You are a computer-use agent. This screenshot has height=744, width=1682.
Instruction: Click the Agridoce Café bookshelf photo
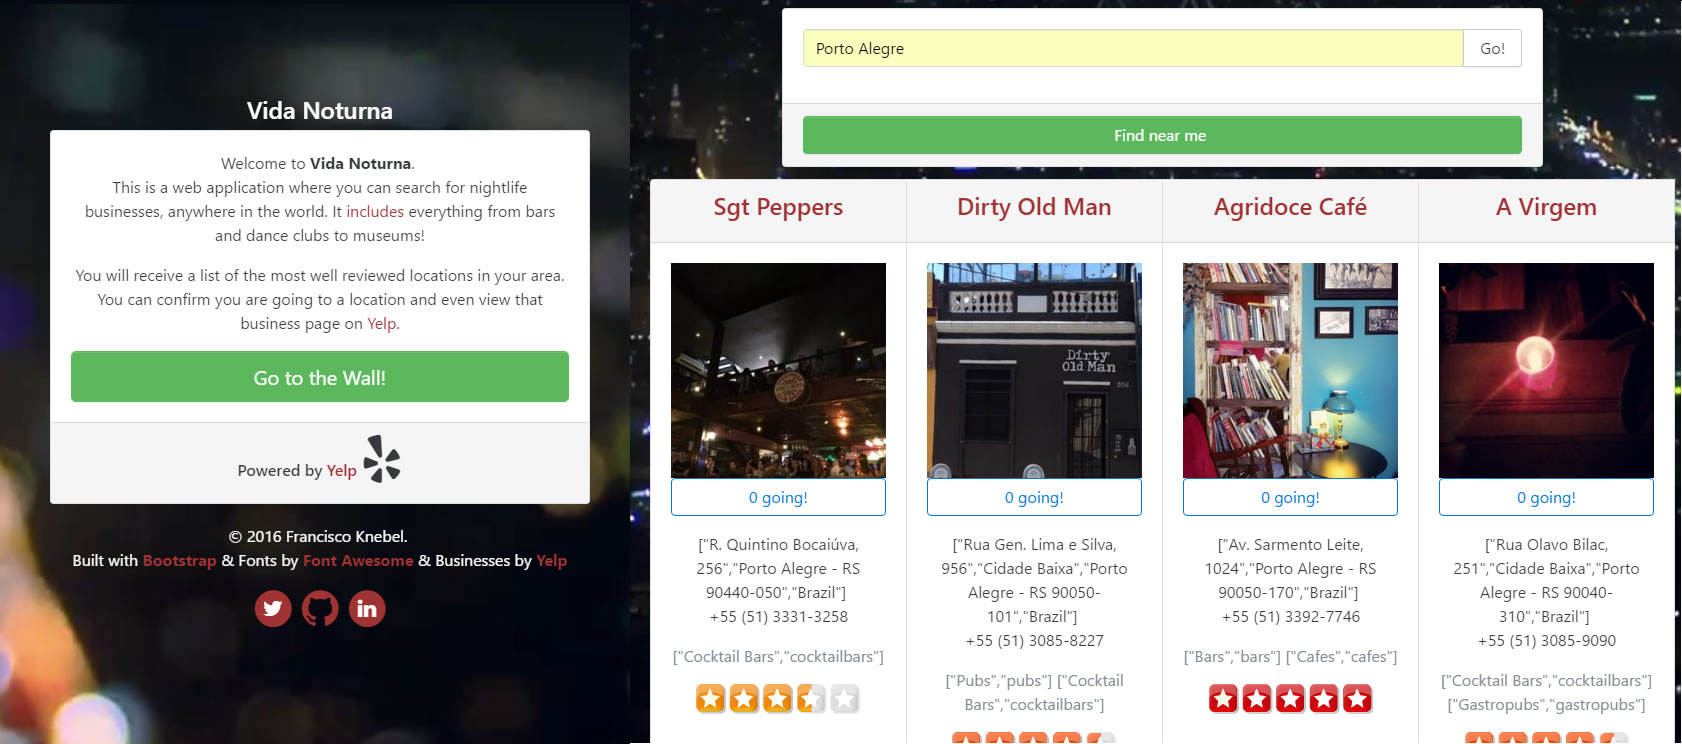(1290, 370)
